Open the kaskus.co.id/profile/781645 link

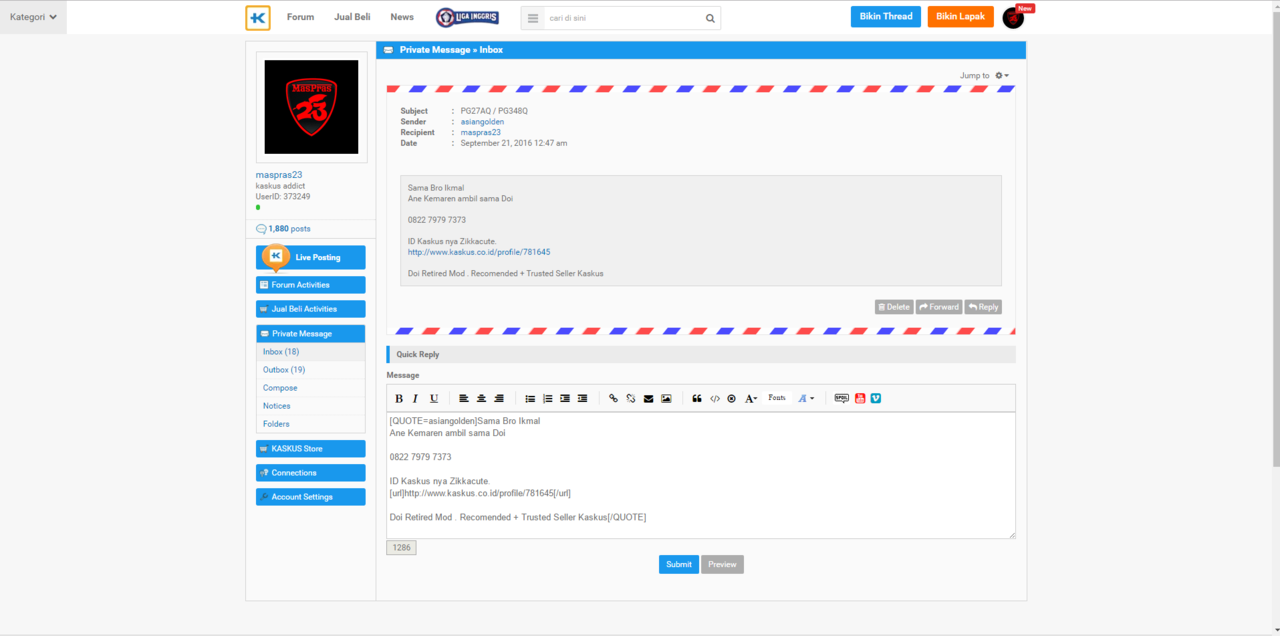479,252
